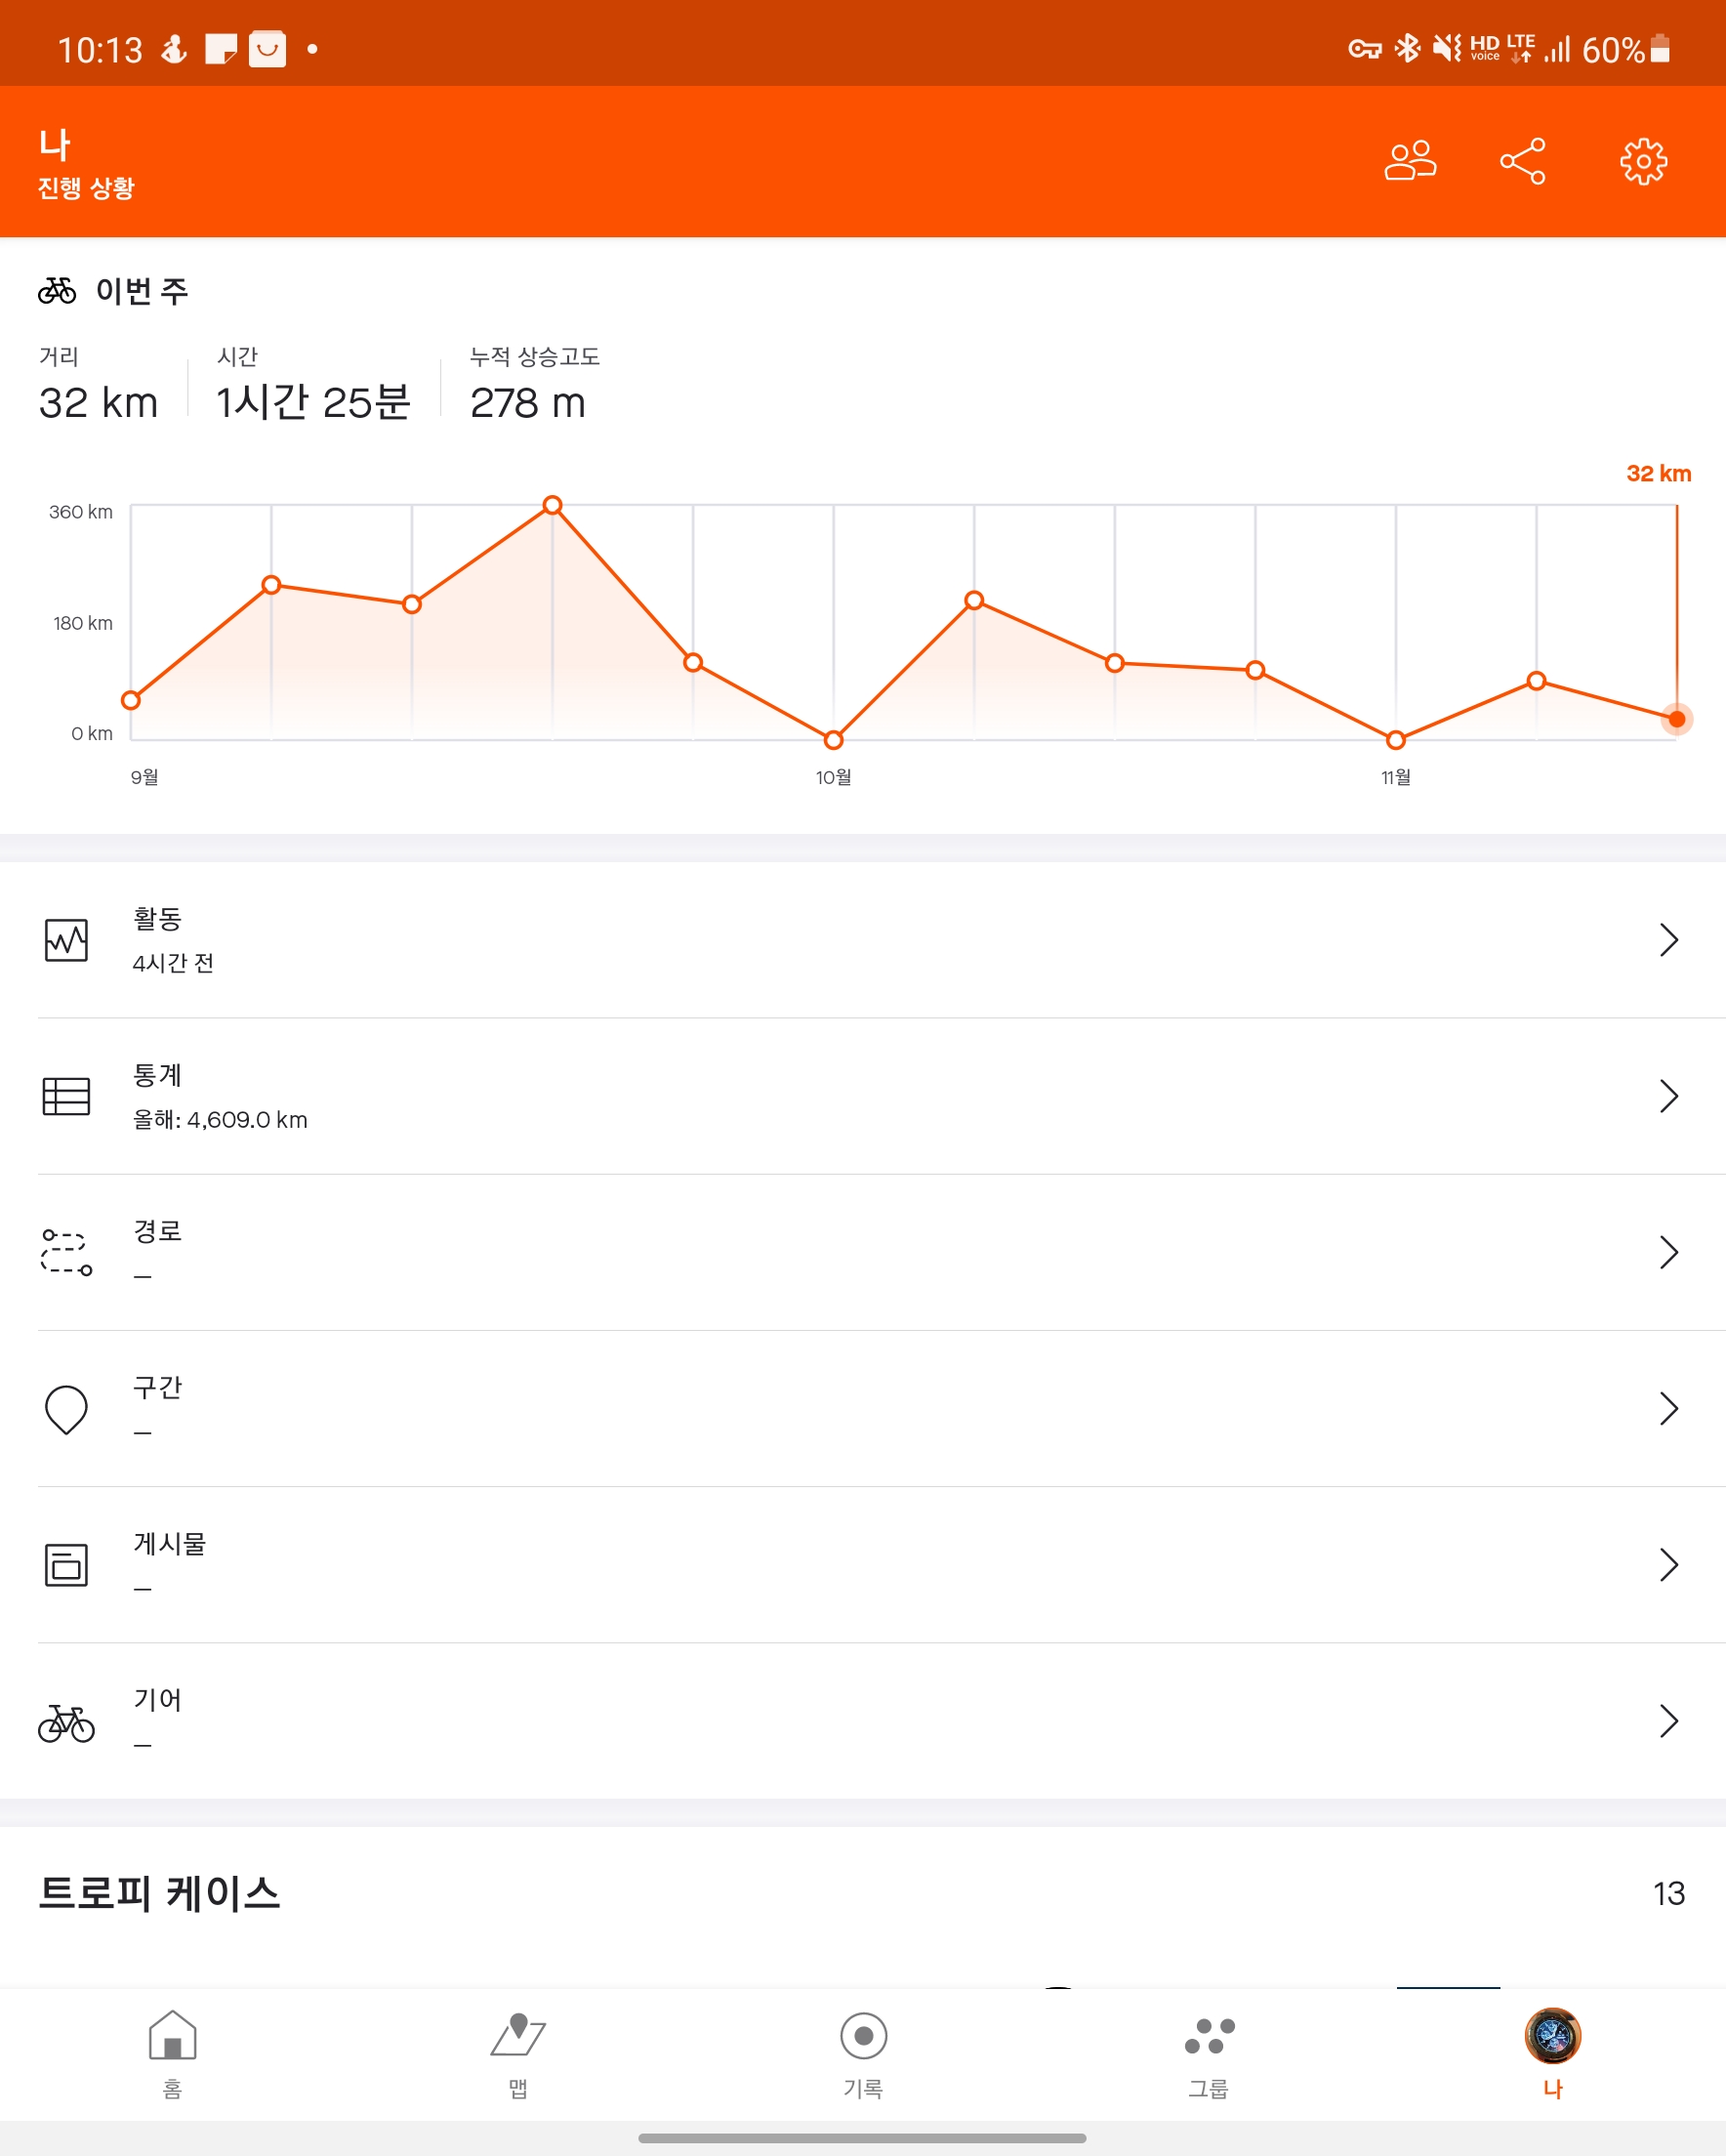This screenshot has width=1726, height=2156.
Task: Tap the 기어 bike gear icon
Action: pos(66,1722)
